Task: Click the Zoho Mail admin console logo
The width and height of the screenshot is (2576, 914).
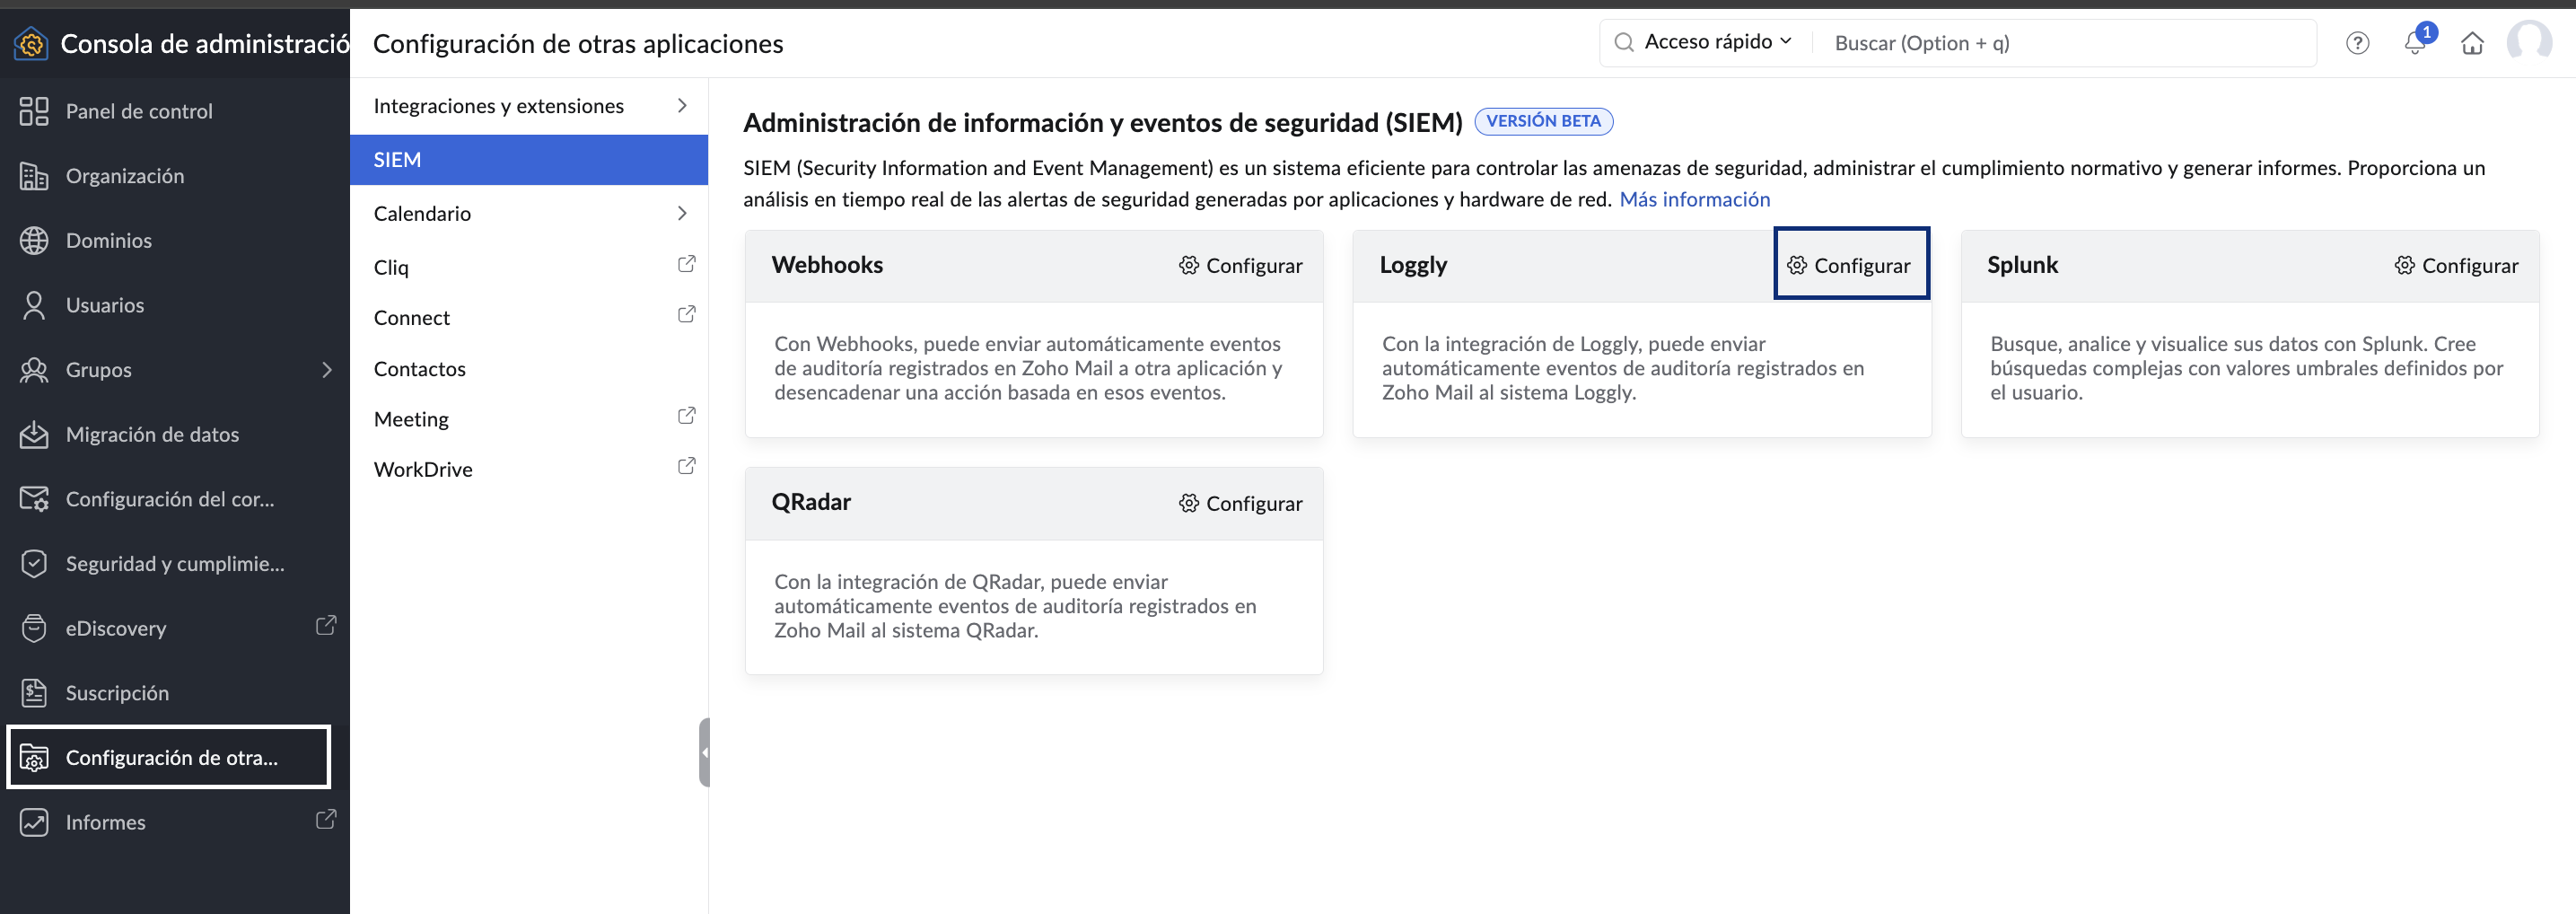Action: click(31, 43)
